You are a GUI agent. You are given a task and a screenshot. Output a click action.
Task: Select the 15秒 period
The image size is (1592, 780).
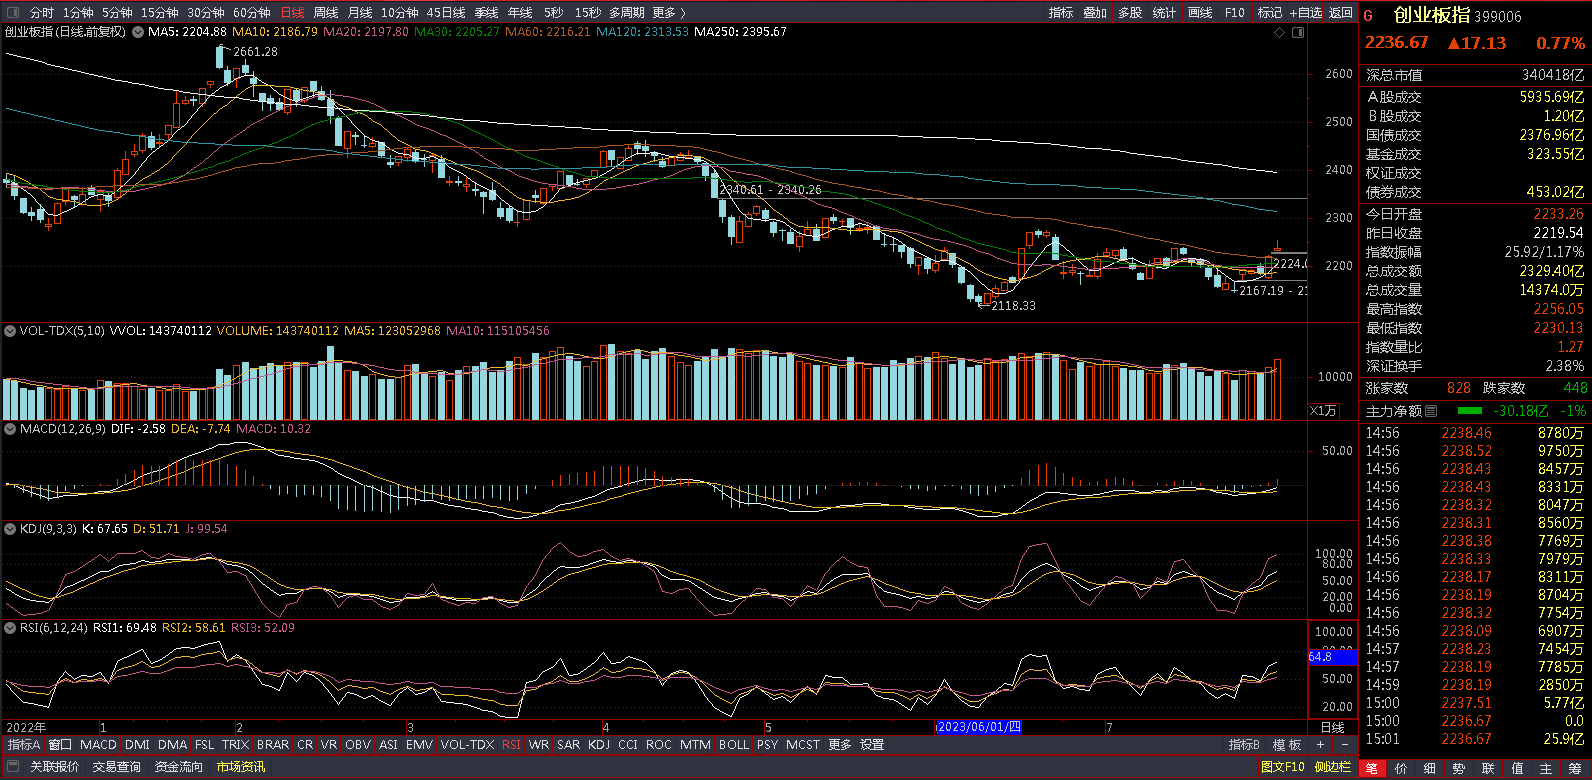tap(588, 13)
